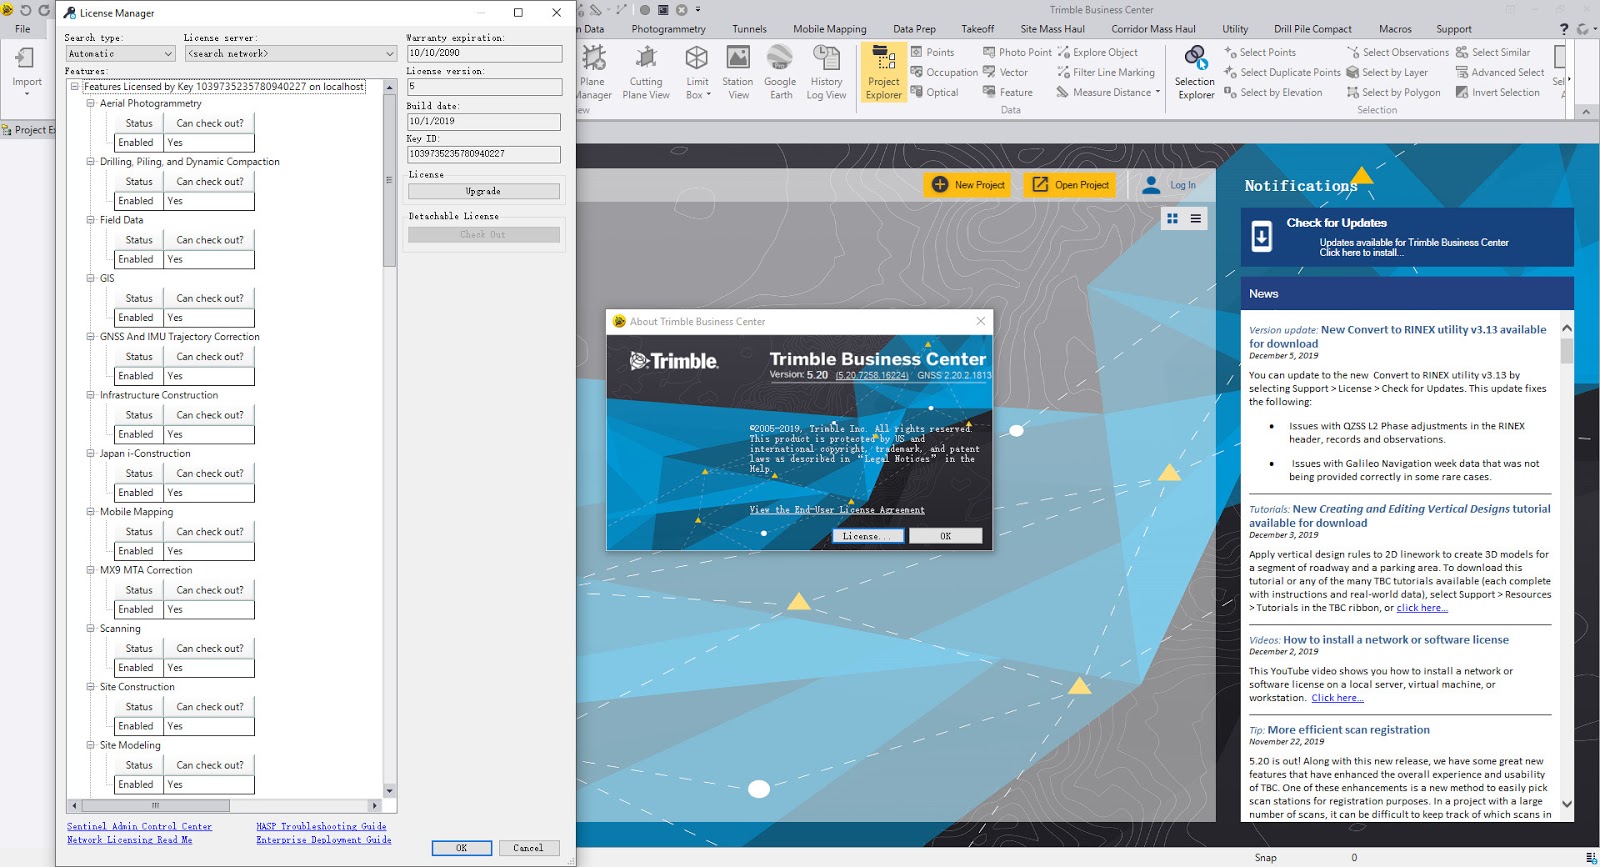The height and width of the screenshot is (867, 1600).
Task: Click Cancel in License Manager
Action: [528, 848]
